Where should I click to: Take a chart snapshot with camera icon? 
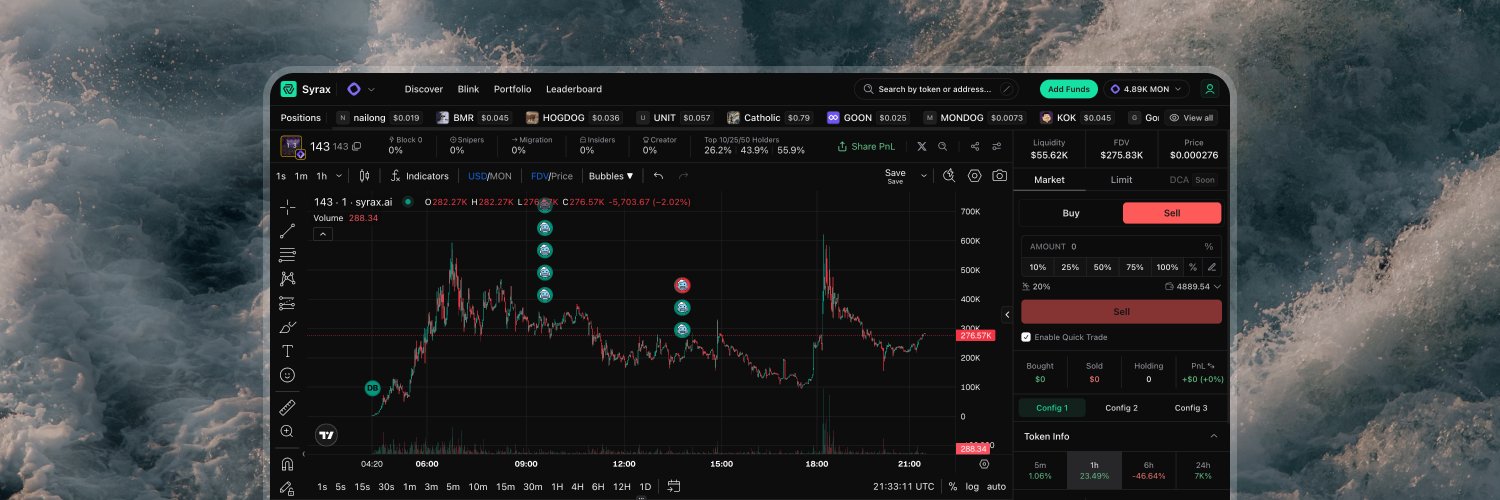point(999,176)
